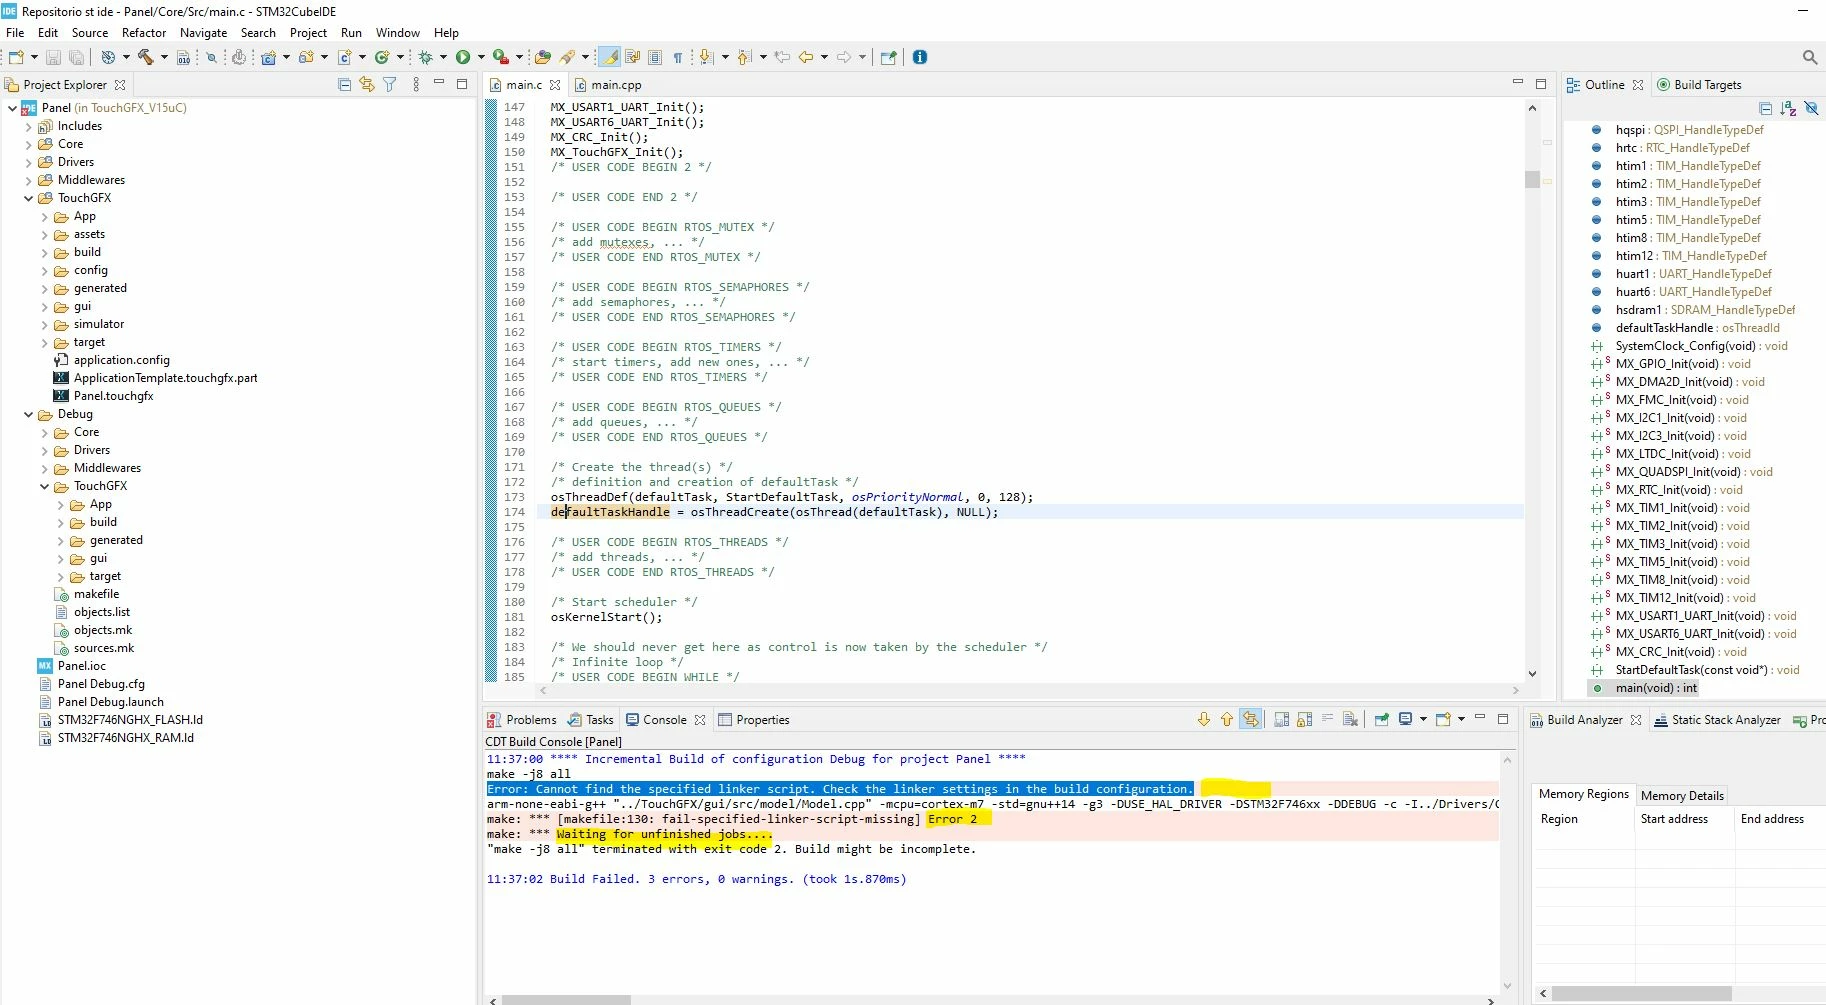Click the Build hammer icon
The width and height of the screenshot is (1826, 1005).
pos(146,57)
